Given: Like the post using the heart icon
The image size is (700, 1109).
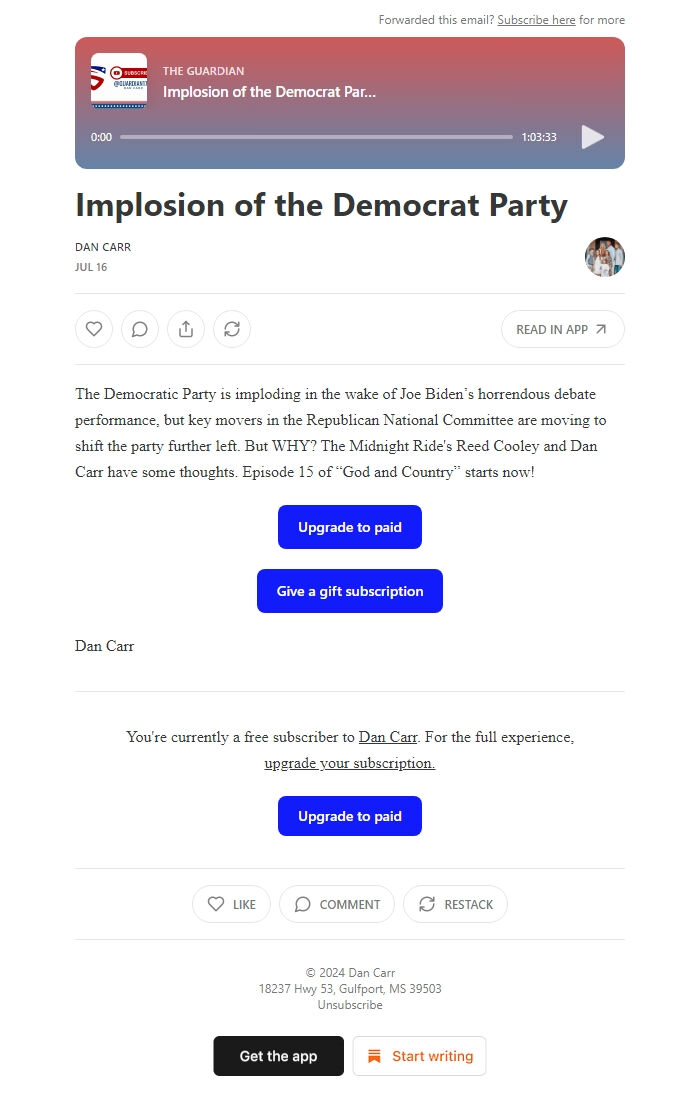Looking at the screenshot, I should [94, 328].
